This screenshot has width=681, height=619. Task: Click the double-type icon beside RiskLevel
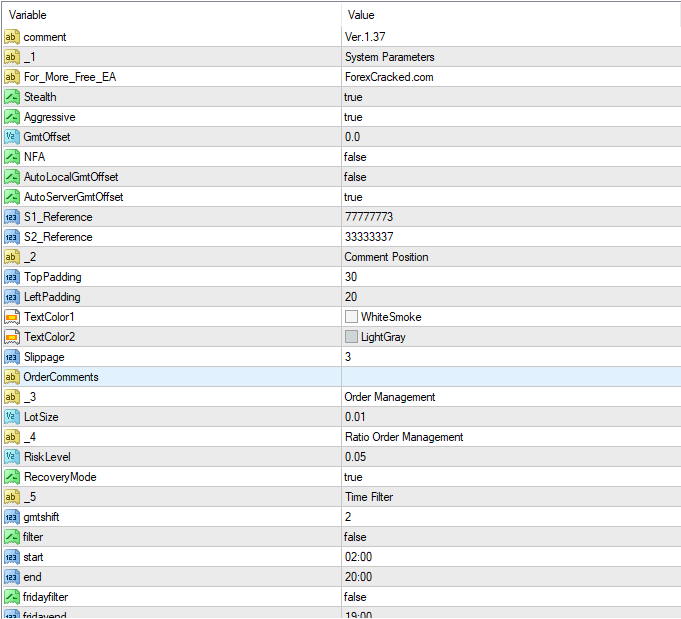pyautogui.click(x=12, y=457)
